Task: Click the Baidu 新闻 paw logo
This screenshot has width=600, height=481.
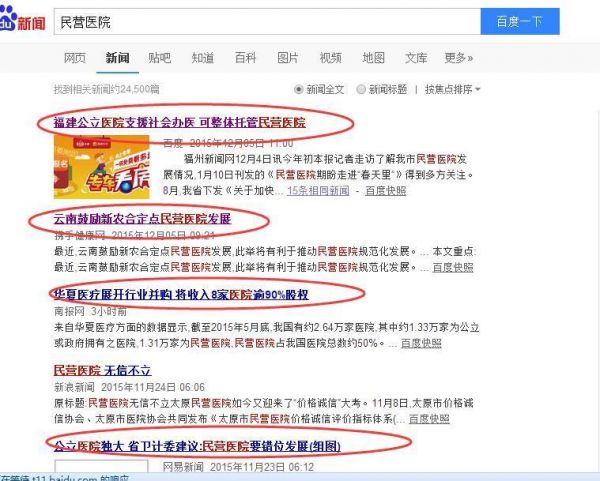Action: [23, 19]
